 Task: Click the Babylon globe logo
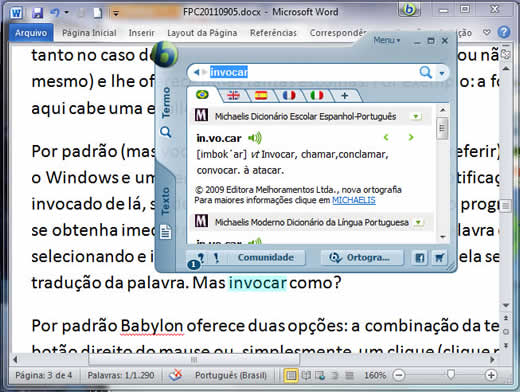coord(164,54)
